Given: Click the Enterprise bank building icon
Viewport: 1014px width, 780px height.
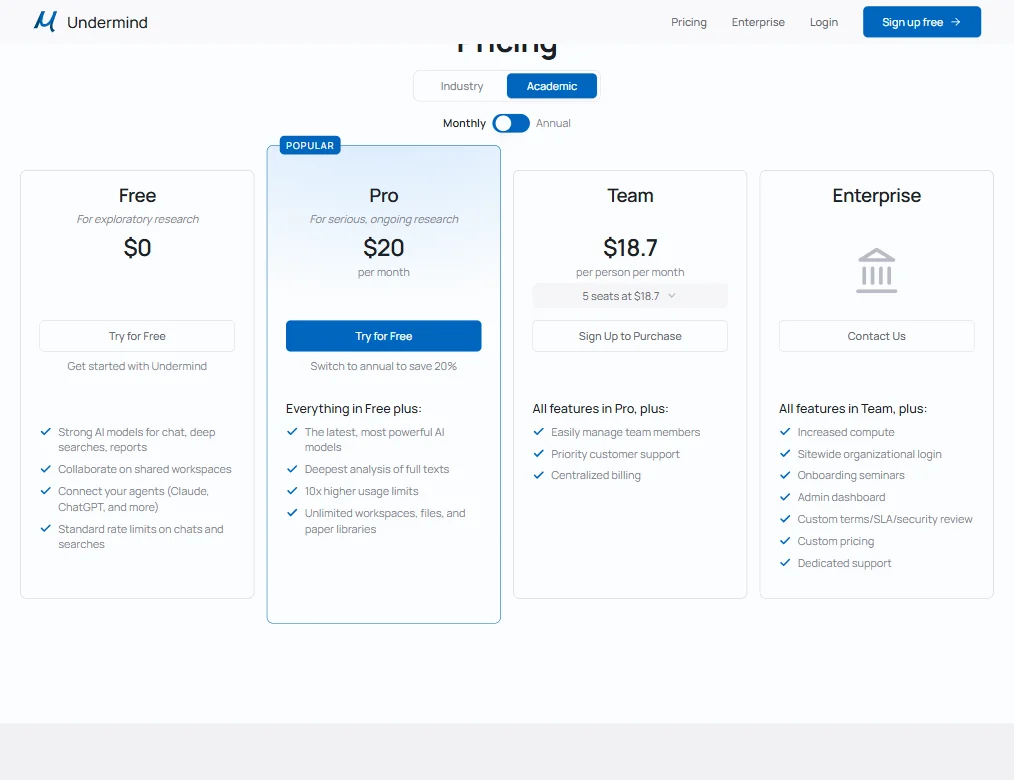Looking at the screenshot, I should click(x=876, y=270).
